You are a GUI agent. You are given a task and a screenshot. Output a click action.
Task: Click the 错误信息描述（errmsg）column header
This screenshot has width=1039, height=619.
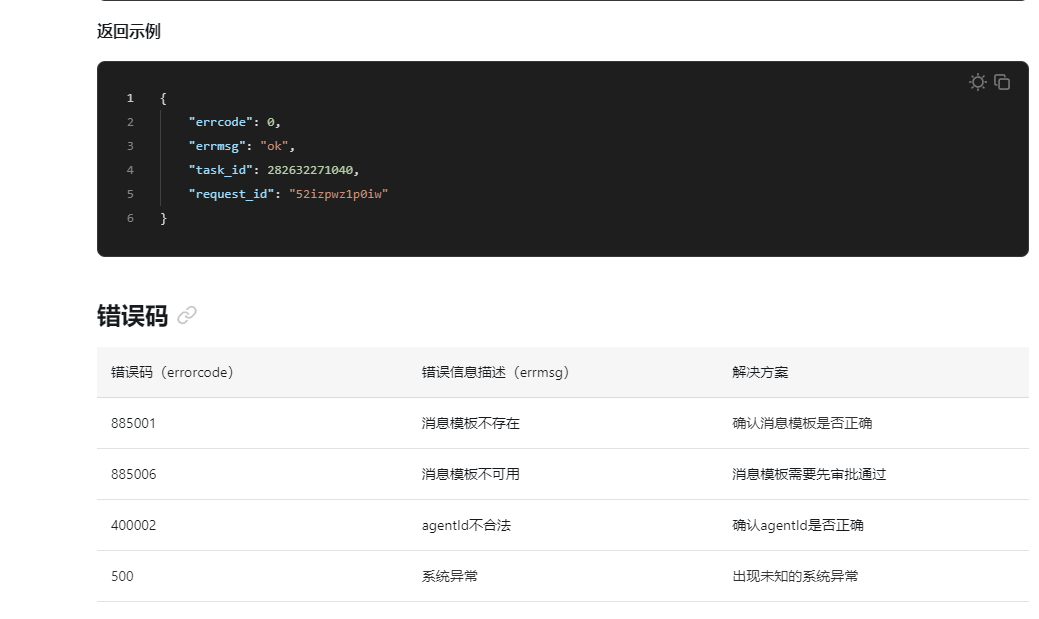(495, 372)
